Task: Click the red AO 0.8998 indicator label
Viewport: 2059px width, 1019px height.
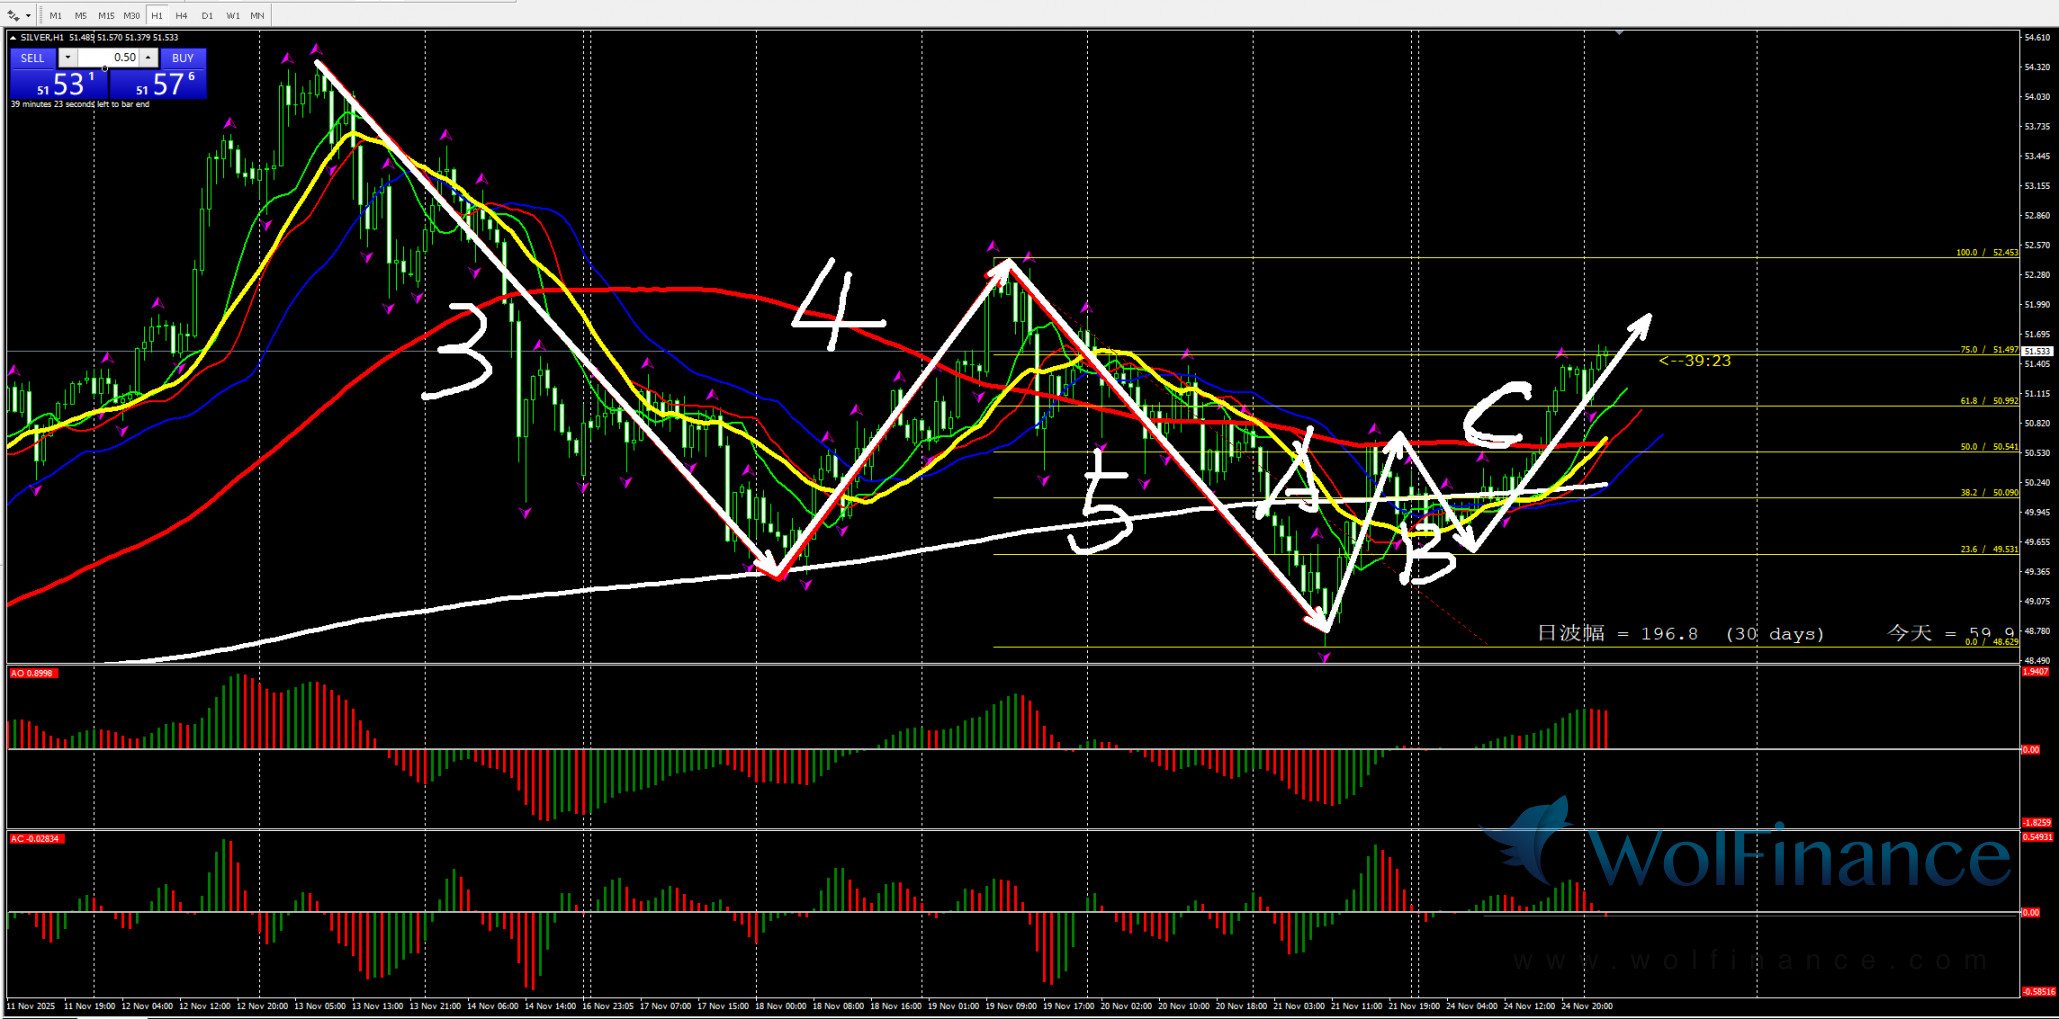Action: 33,673
